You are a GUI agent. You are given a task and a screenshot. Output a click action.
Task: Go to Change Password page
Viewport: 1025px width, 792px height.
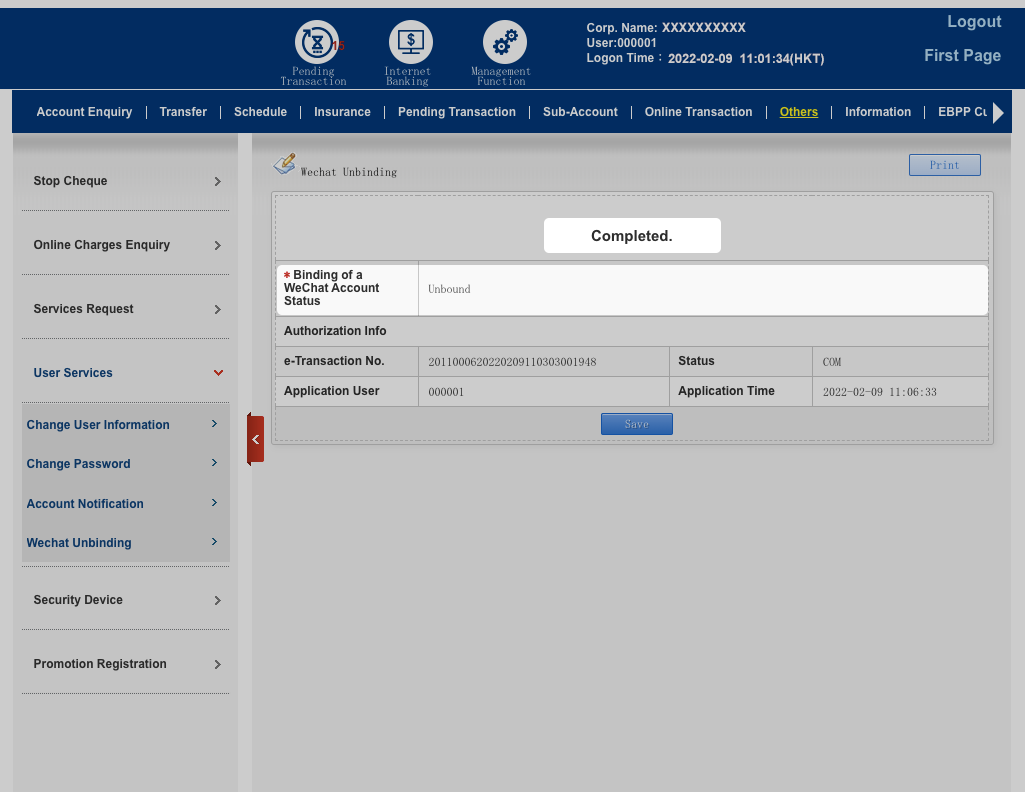coord(79,464)
